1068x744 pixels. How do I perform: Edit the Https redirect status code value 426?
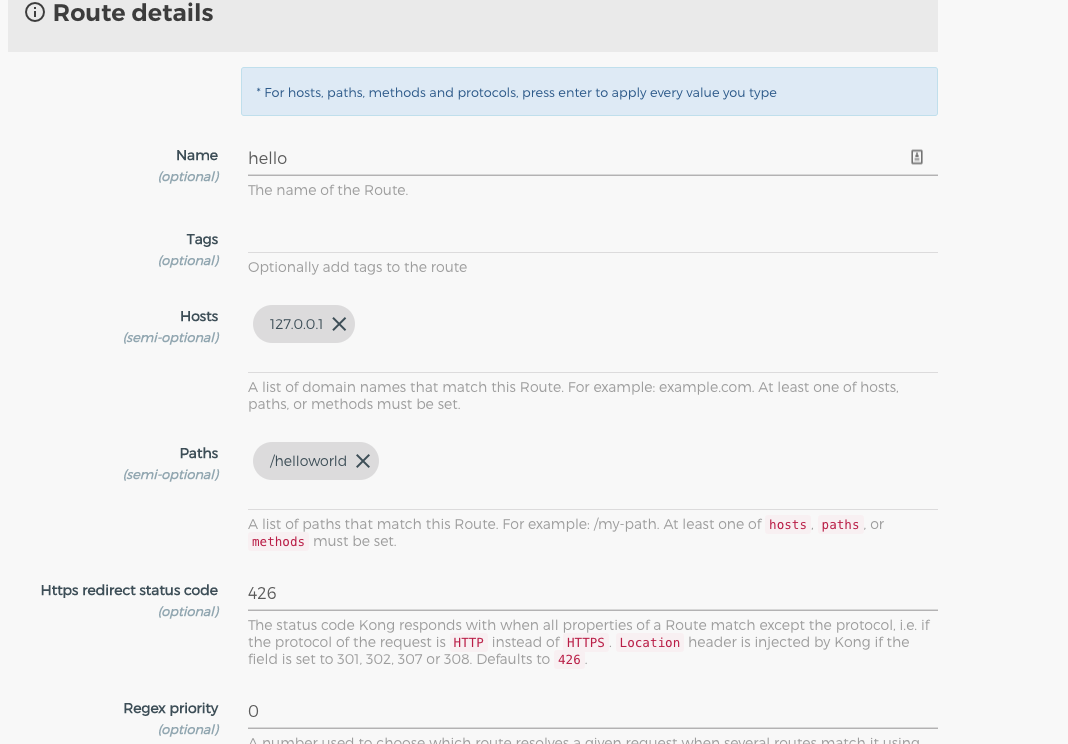[x=592, y=593]
